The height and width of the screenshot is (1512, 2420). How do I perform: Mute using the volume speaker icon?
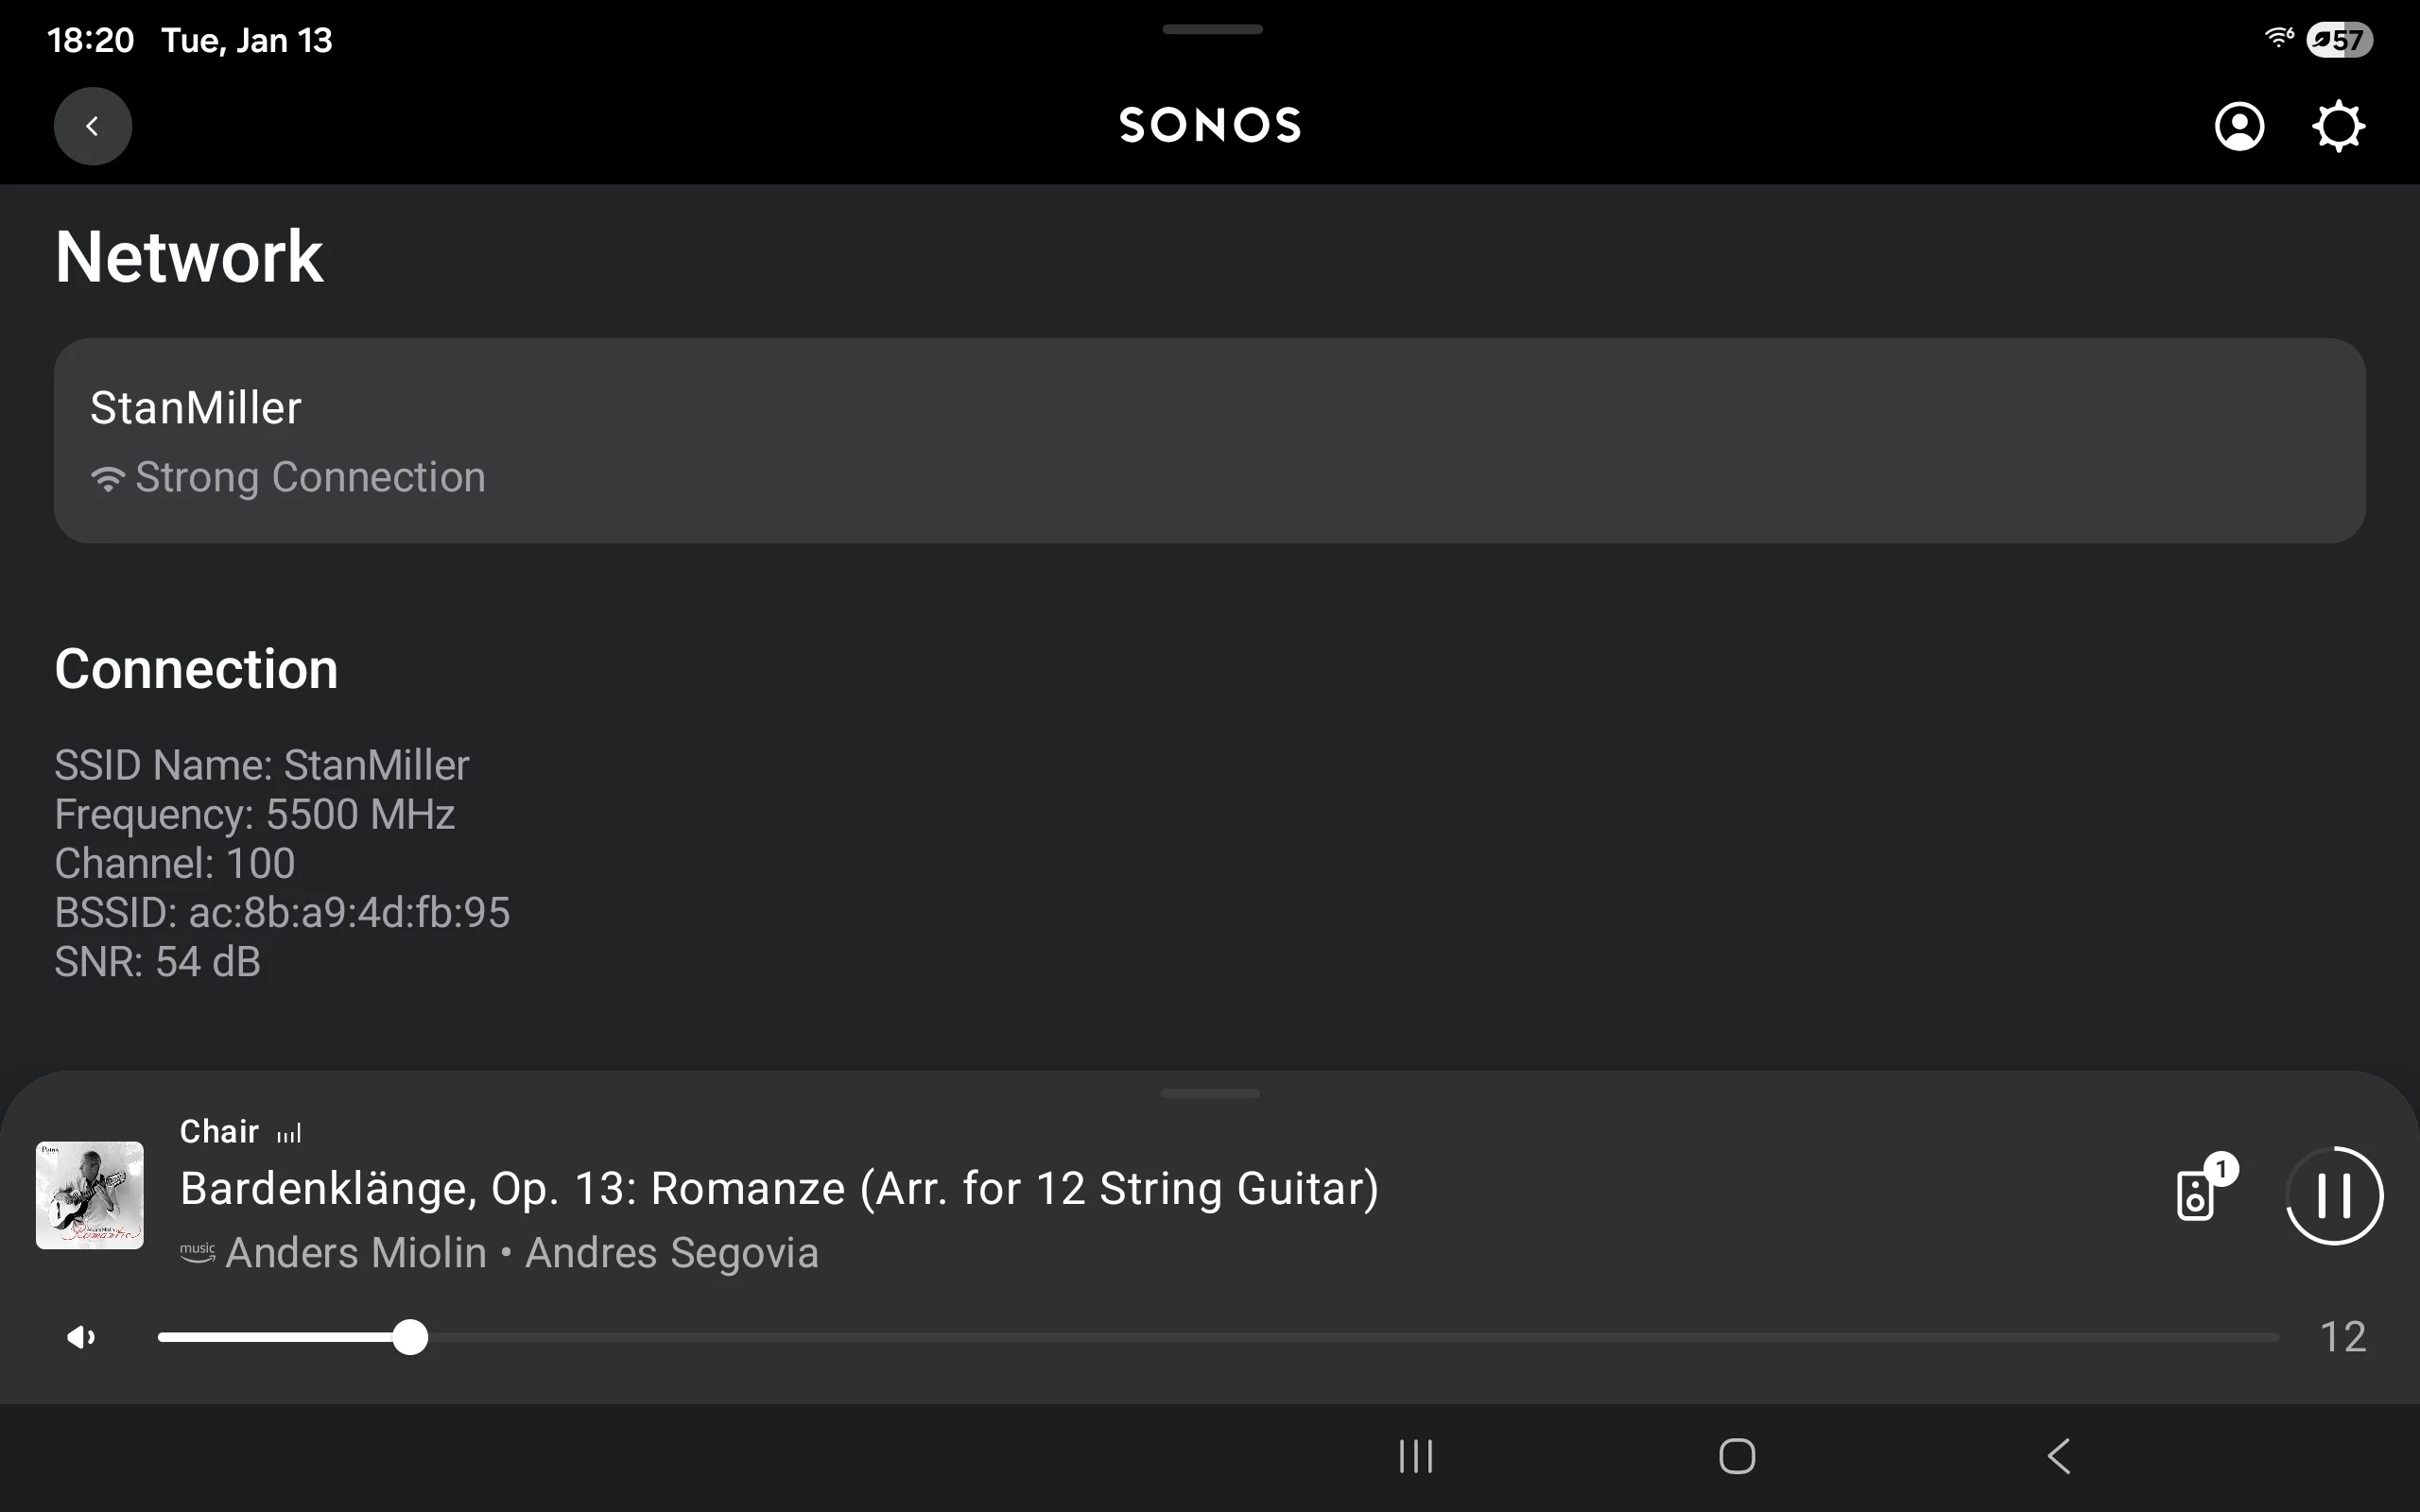(80, 1337)
